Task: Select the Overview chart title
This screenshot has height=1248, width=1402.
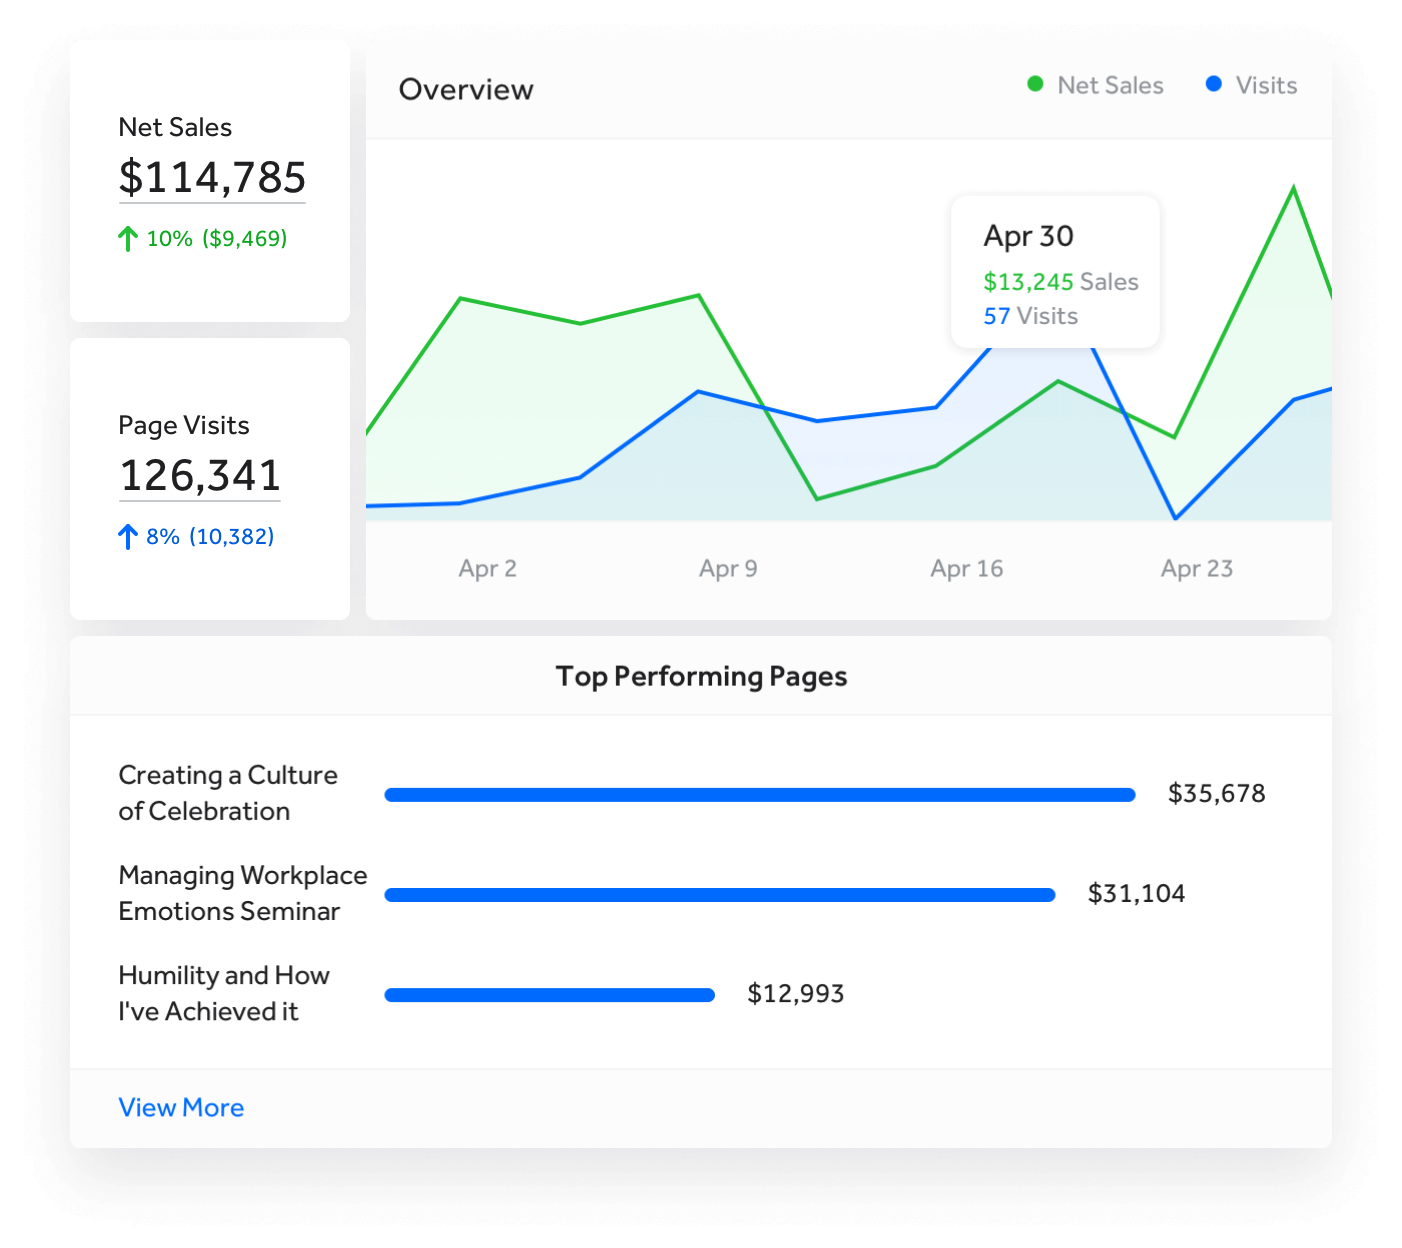Action: point(466,89)
